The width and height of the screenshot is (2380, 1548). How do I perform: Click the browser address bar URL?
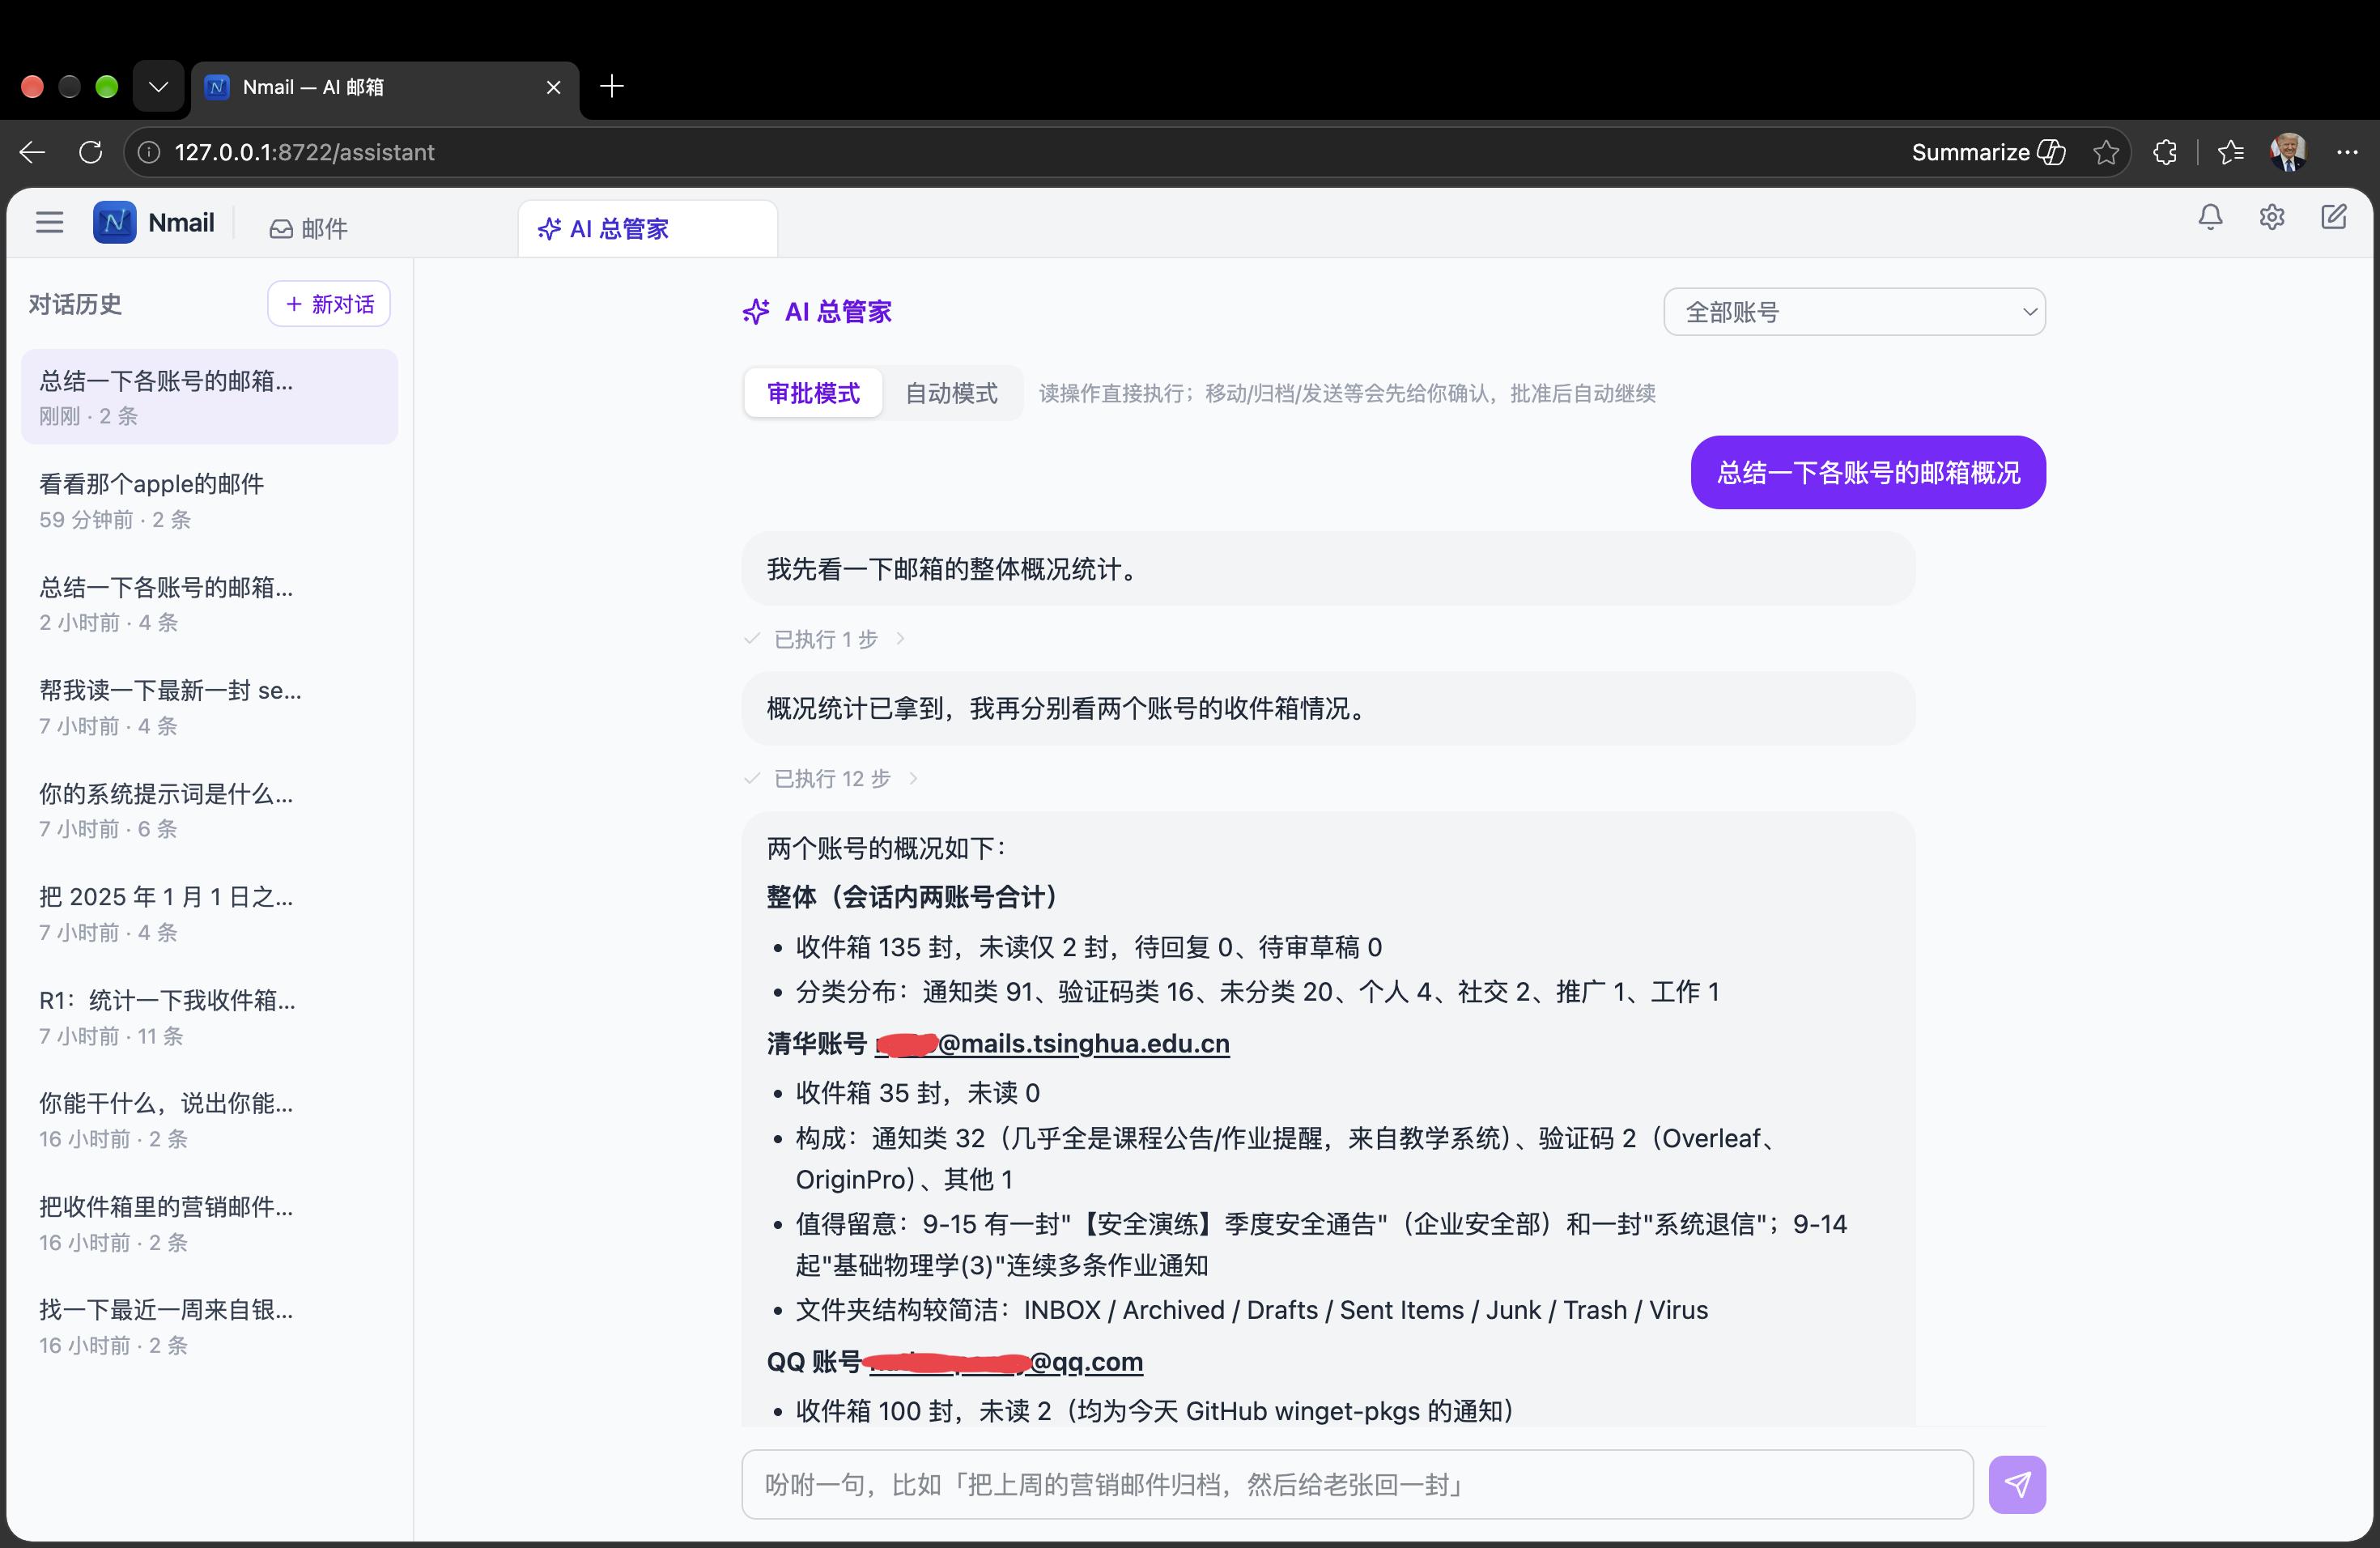[x=304, y=152]
